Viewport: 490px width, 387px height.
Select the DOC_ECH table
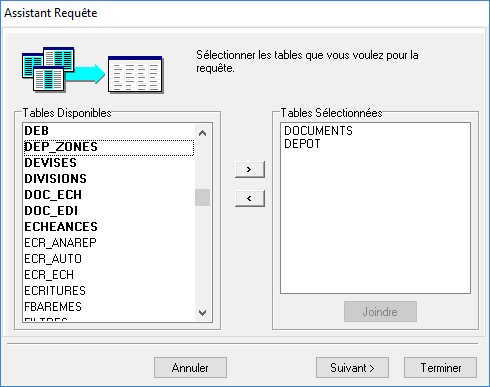109,195
